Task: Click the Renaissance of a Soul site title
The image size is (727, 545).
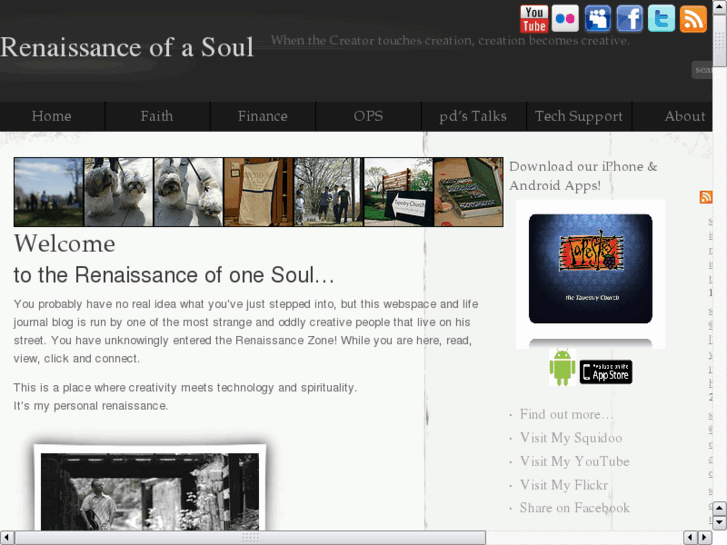Action: 127,47
